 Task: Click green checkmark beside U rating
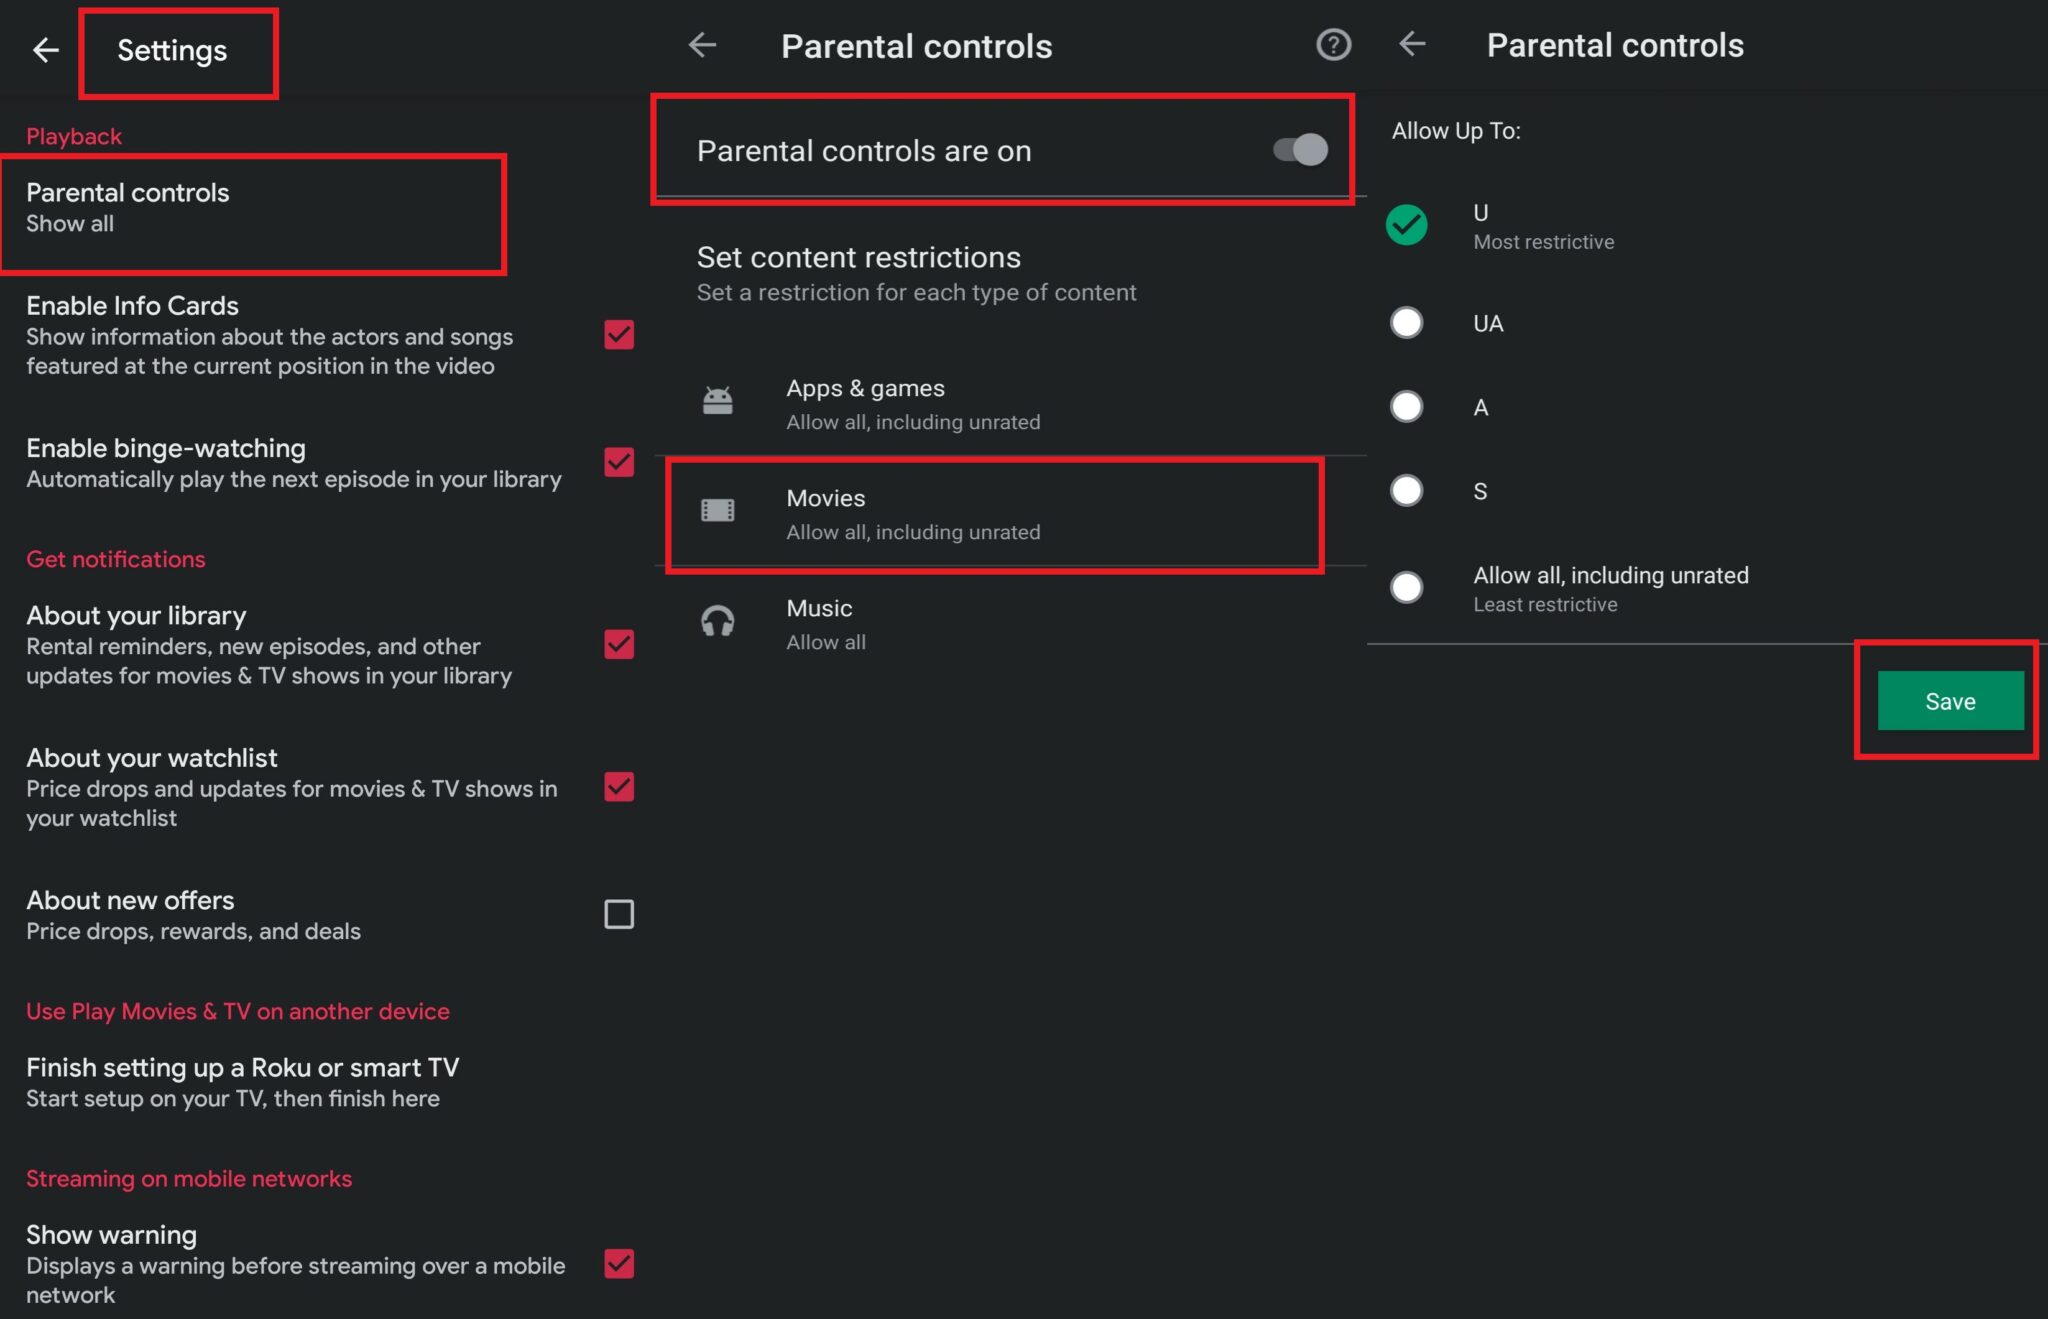point(1406,225)
